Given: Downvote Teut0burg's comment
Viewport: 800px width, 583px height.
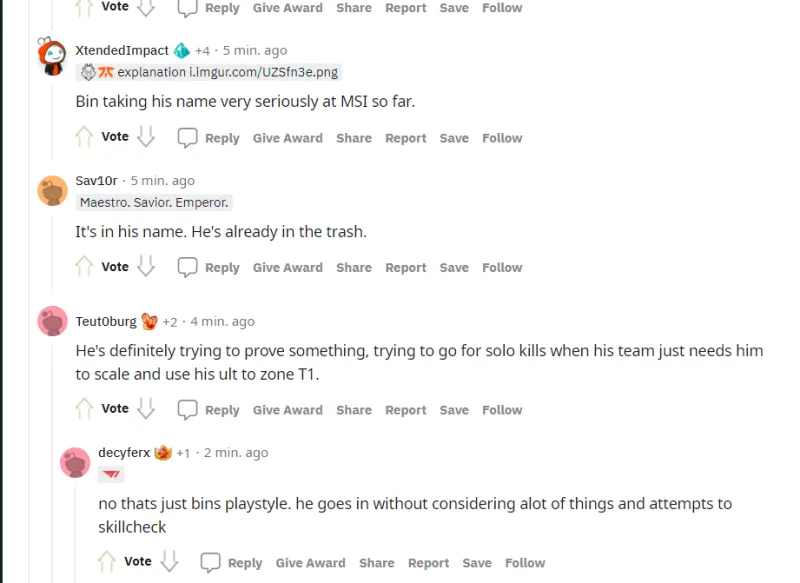Looking at the screenshot, I should click(x=146, y=409).
